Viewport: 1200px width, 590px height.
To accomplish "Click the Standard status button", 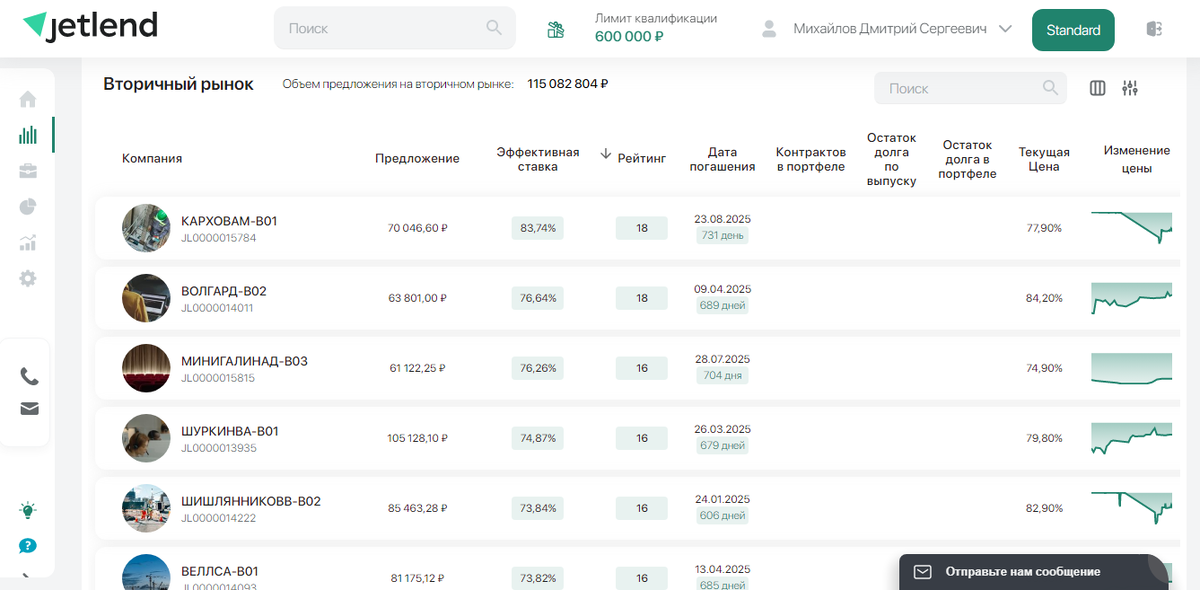I will (x=1073, y=30).
